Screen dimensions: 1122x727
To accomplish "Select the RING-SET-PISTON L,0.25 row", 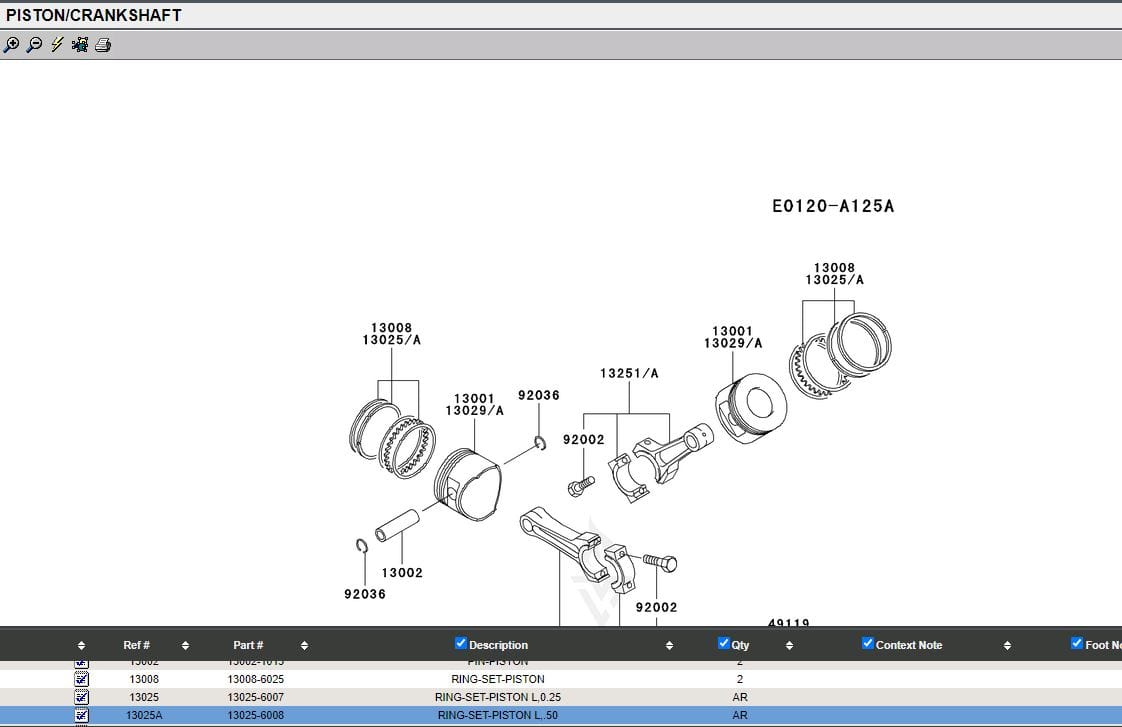I will tap(504, 697).
